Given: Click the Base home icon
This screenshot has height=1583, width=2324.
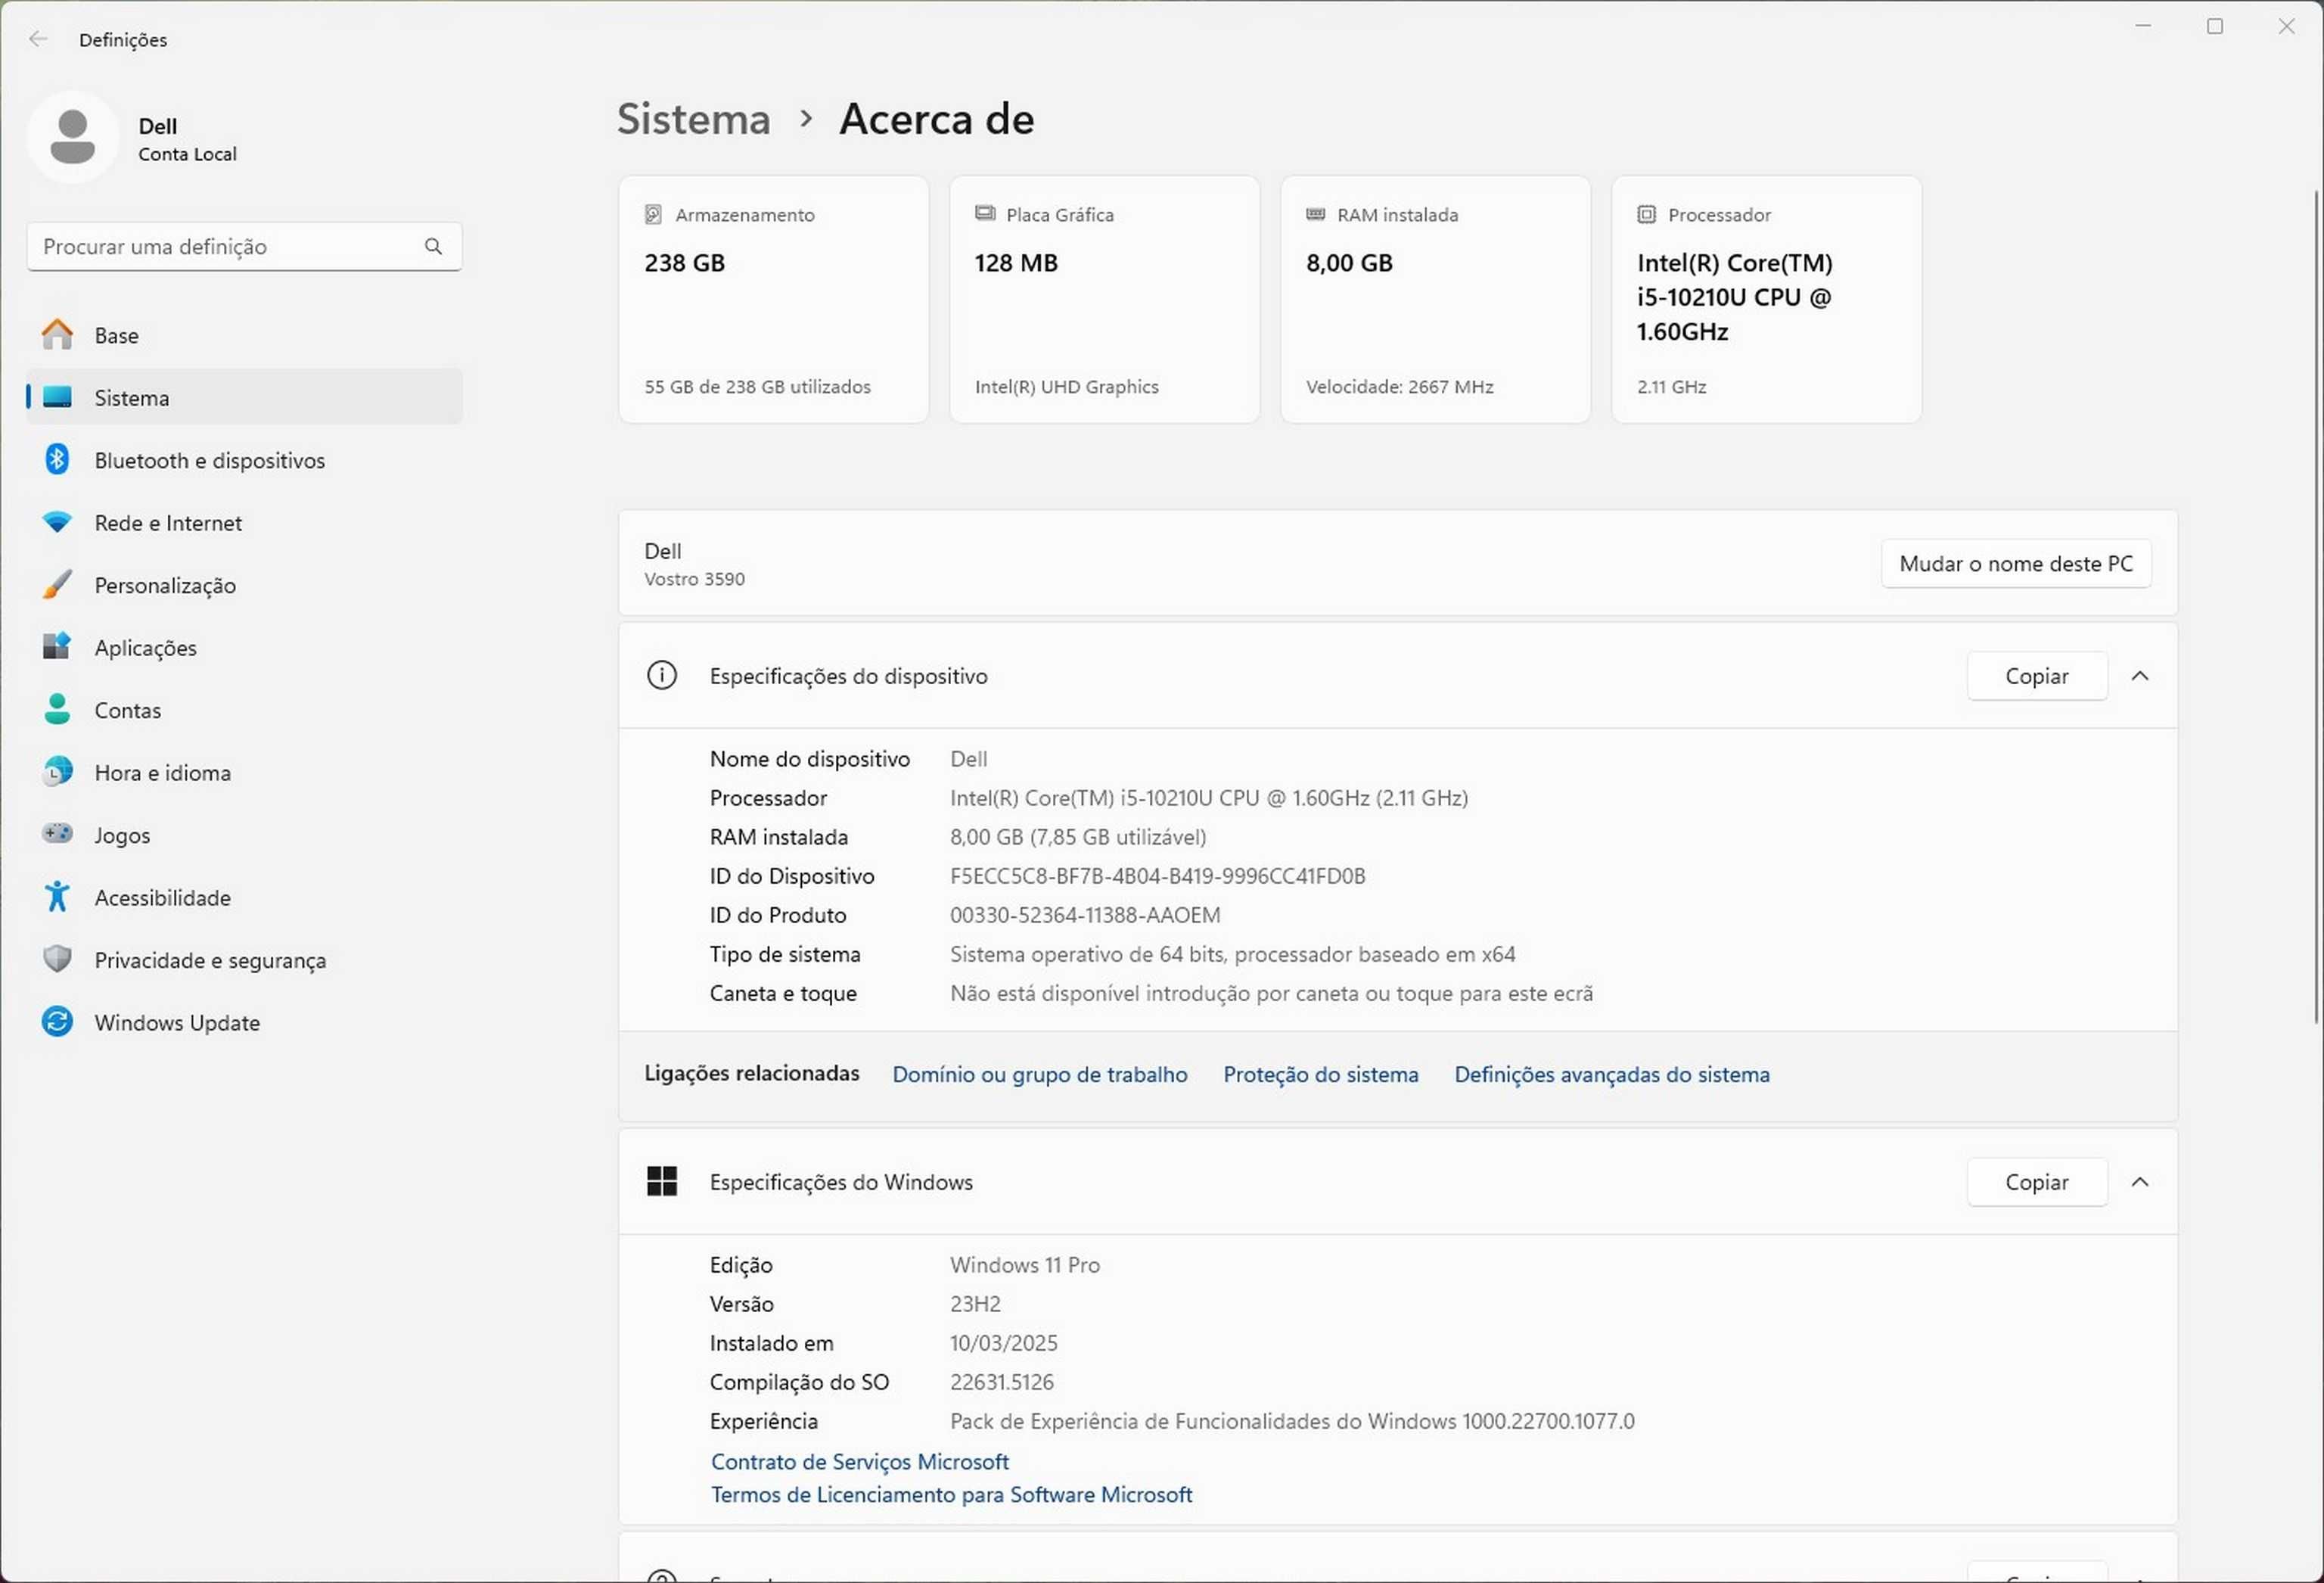Looking at the screenshot, I should [x=57, y=335].
